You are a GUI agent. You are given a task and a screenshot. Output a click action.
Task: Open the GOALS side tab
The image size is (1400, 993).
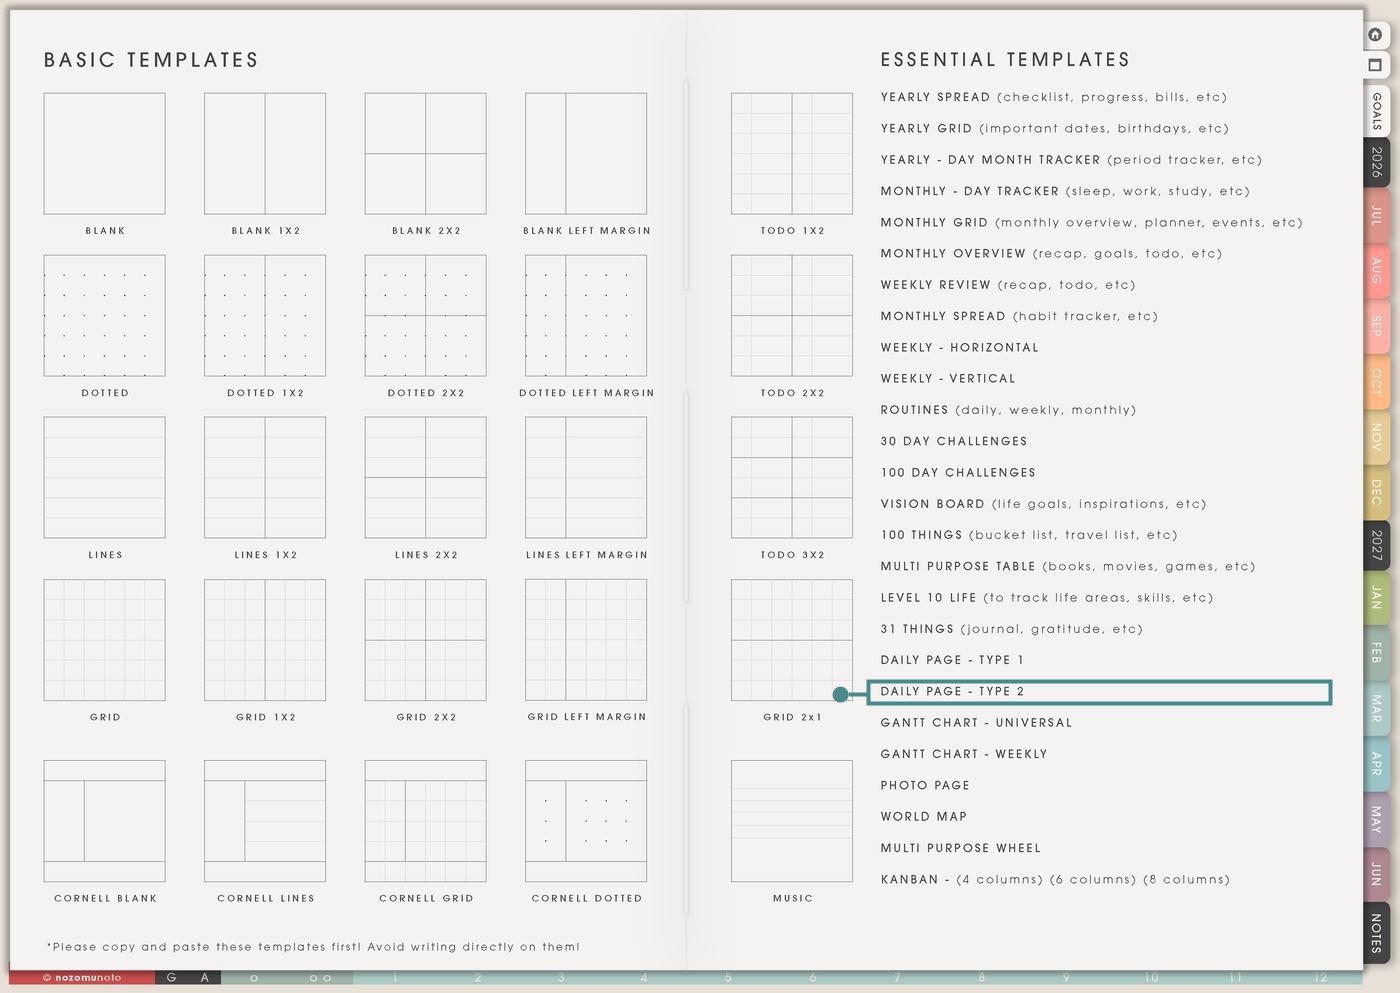[1376, 111]
